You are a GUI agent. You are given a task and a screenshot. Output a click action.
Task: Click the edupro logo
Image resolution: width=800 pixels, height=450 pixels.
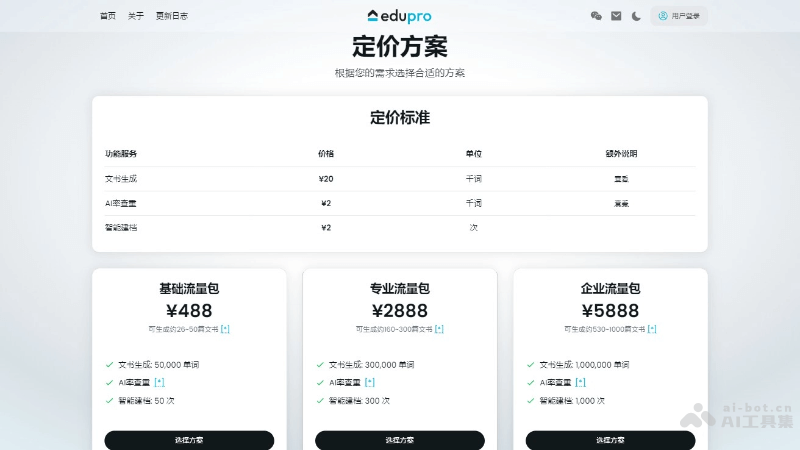coord(400,16)
